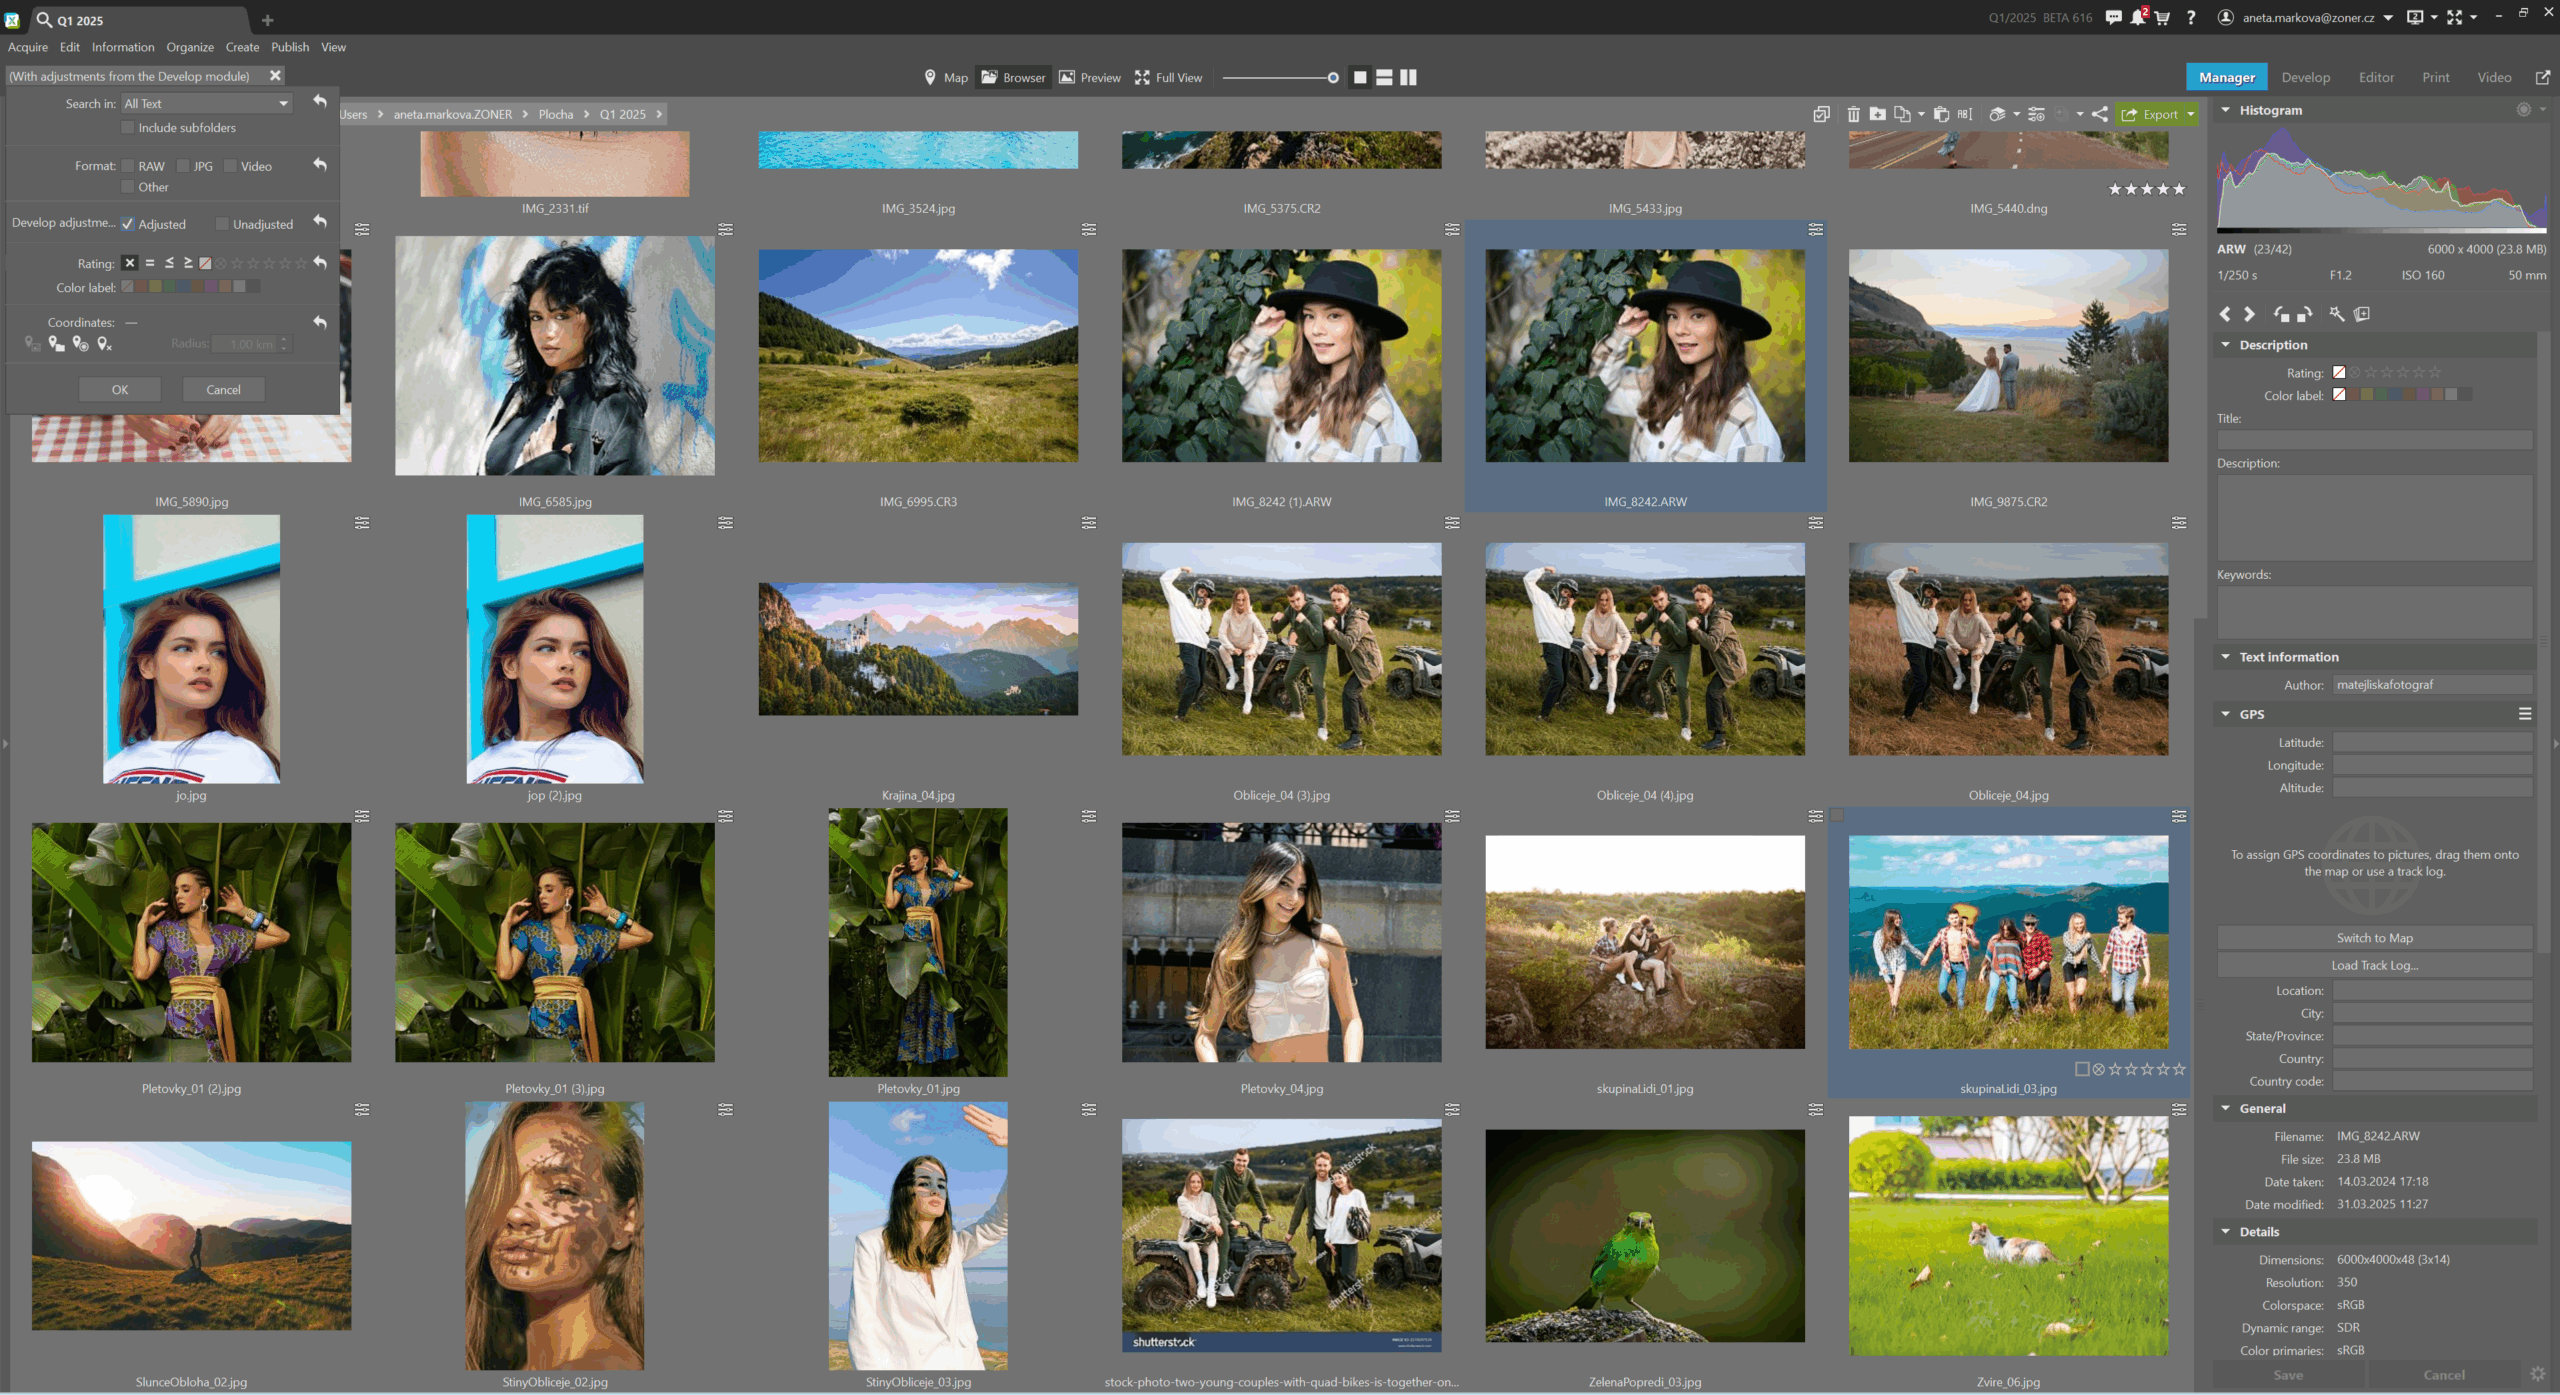Select the yellow color label filter swatch
2560x1395 pixels.
(155, 287)
